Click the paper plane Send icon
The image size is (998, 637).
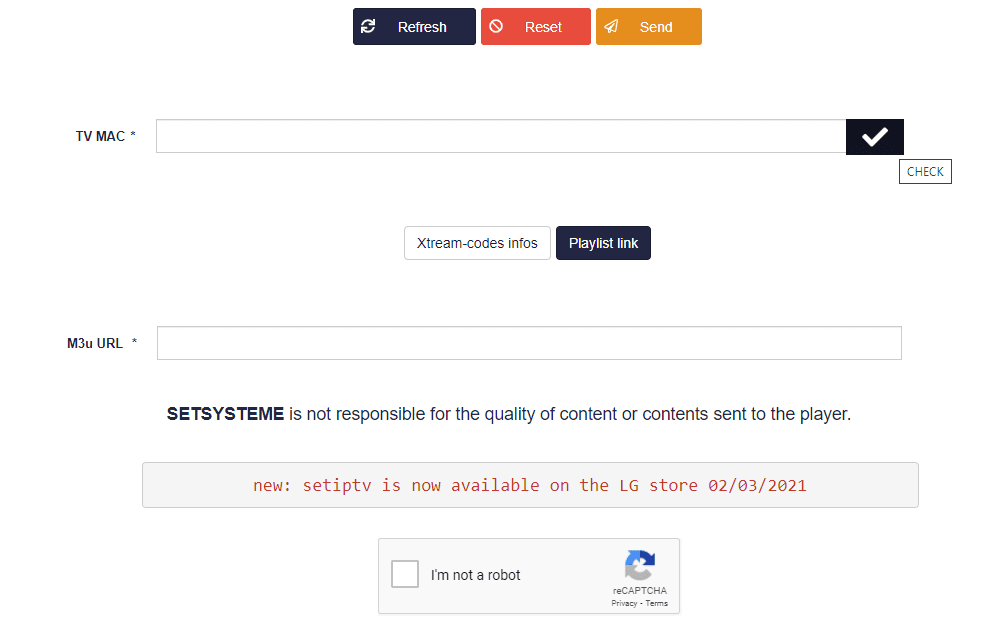(x=611, y=26)
